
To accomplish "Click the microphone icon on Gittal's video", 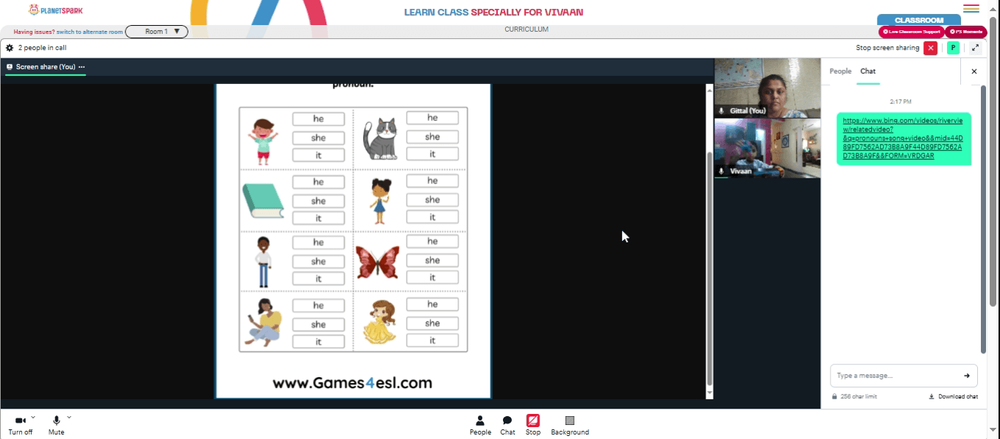I will coord(721,110).
